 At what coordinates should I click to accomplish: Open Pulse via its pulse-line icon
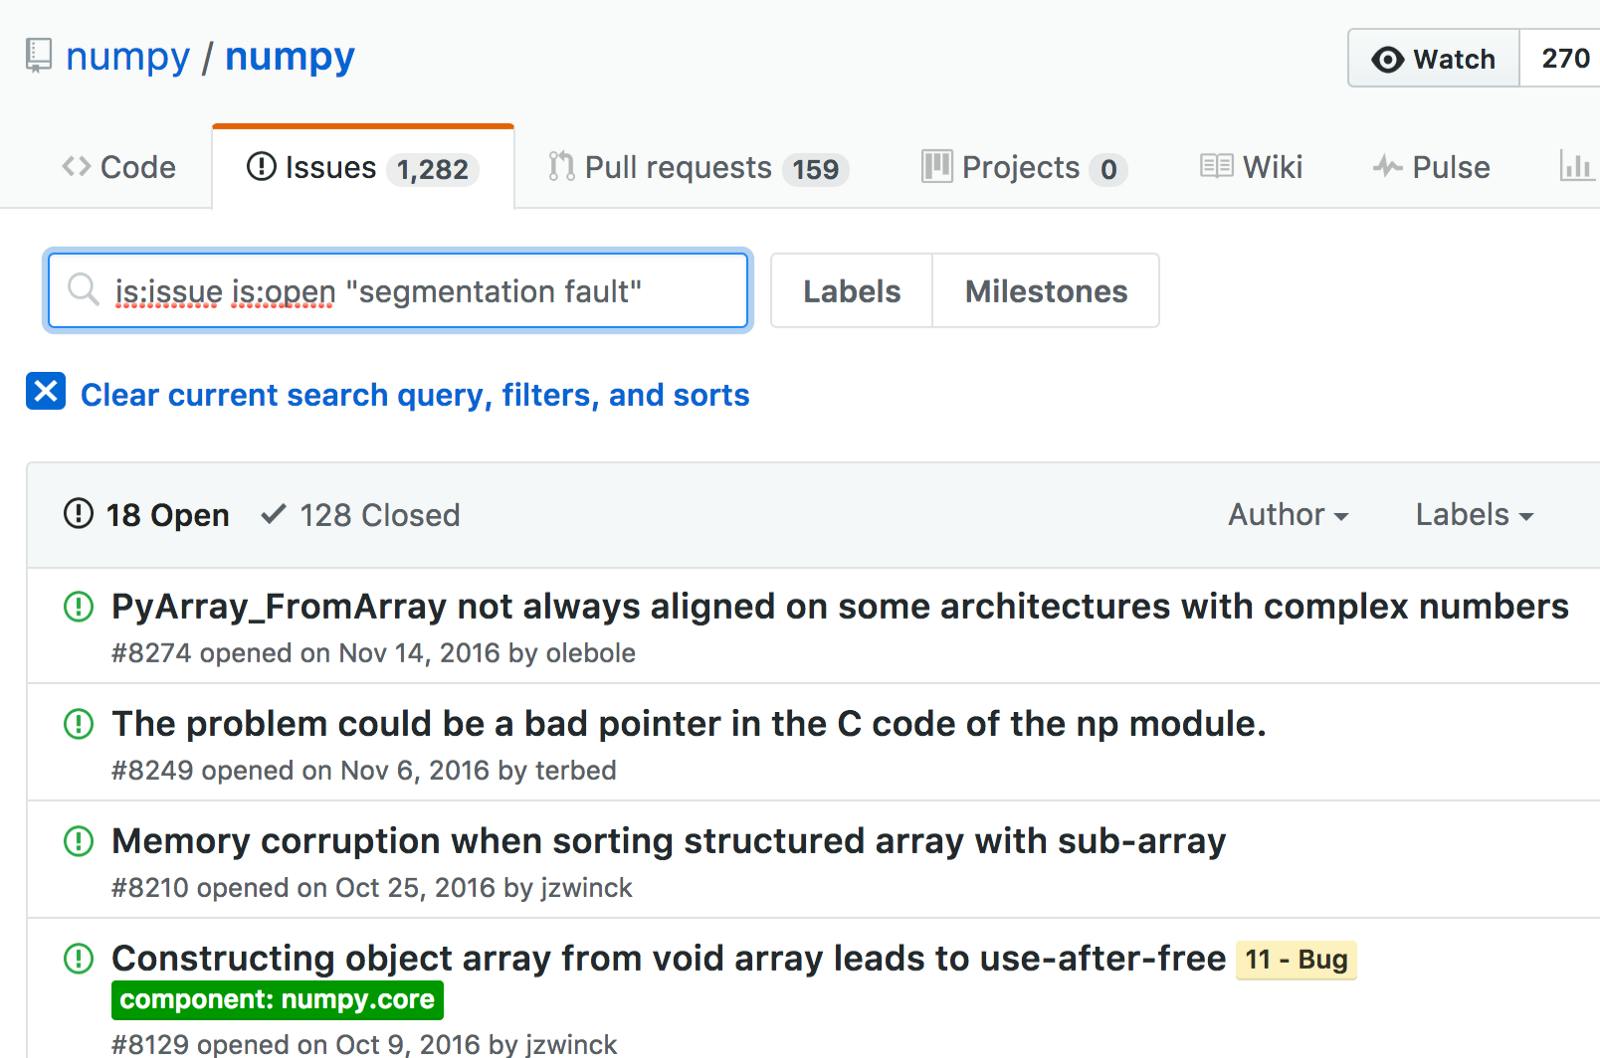1390,166
